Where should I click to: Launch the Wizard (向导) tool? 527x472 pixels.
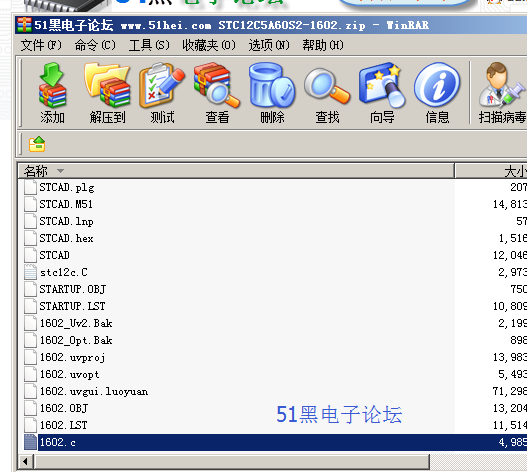coord(382,93)
